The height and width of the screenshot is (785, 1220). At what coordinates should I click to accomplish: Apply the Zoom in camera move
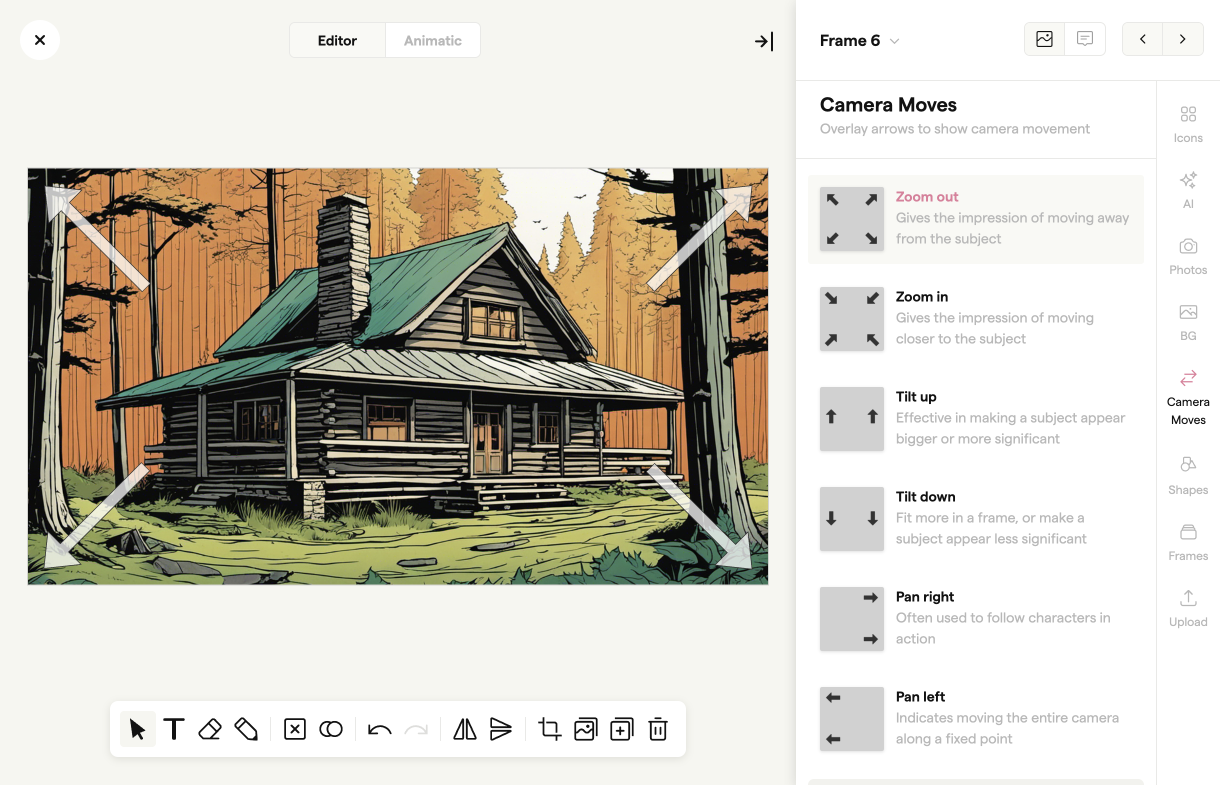(975, 319)
